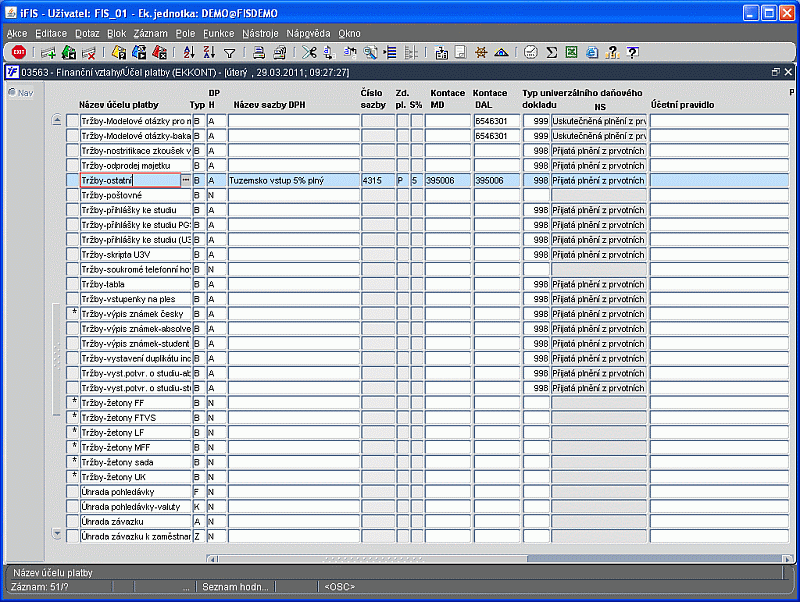Click the Sigma sum icon

[552, 52]
